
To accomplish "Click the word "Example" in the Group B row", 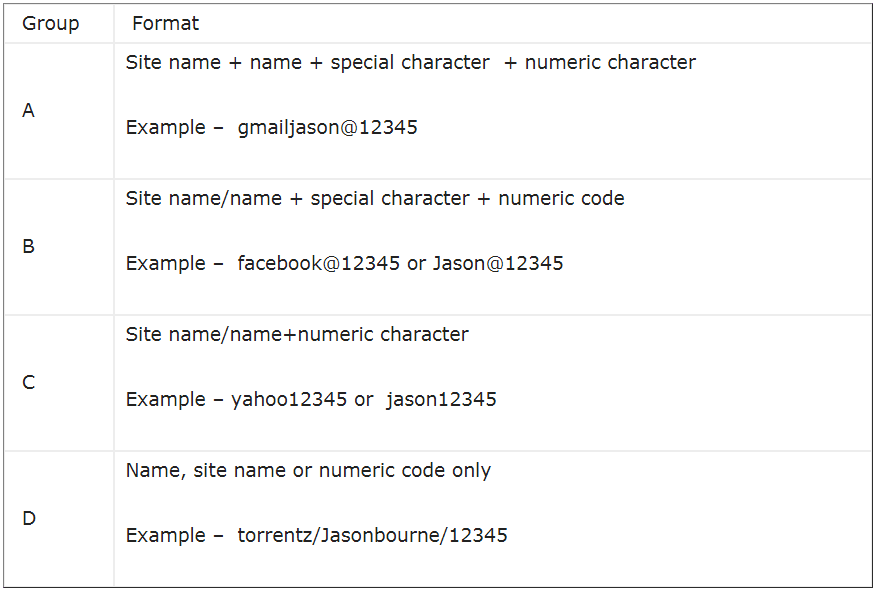I will pos(165,264).
